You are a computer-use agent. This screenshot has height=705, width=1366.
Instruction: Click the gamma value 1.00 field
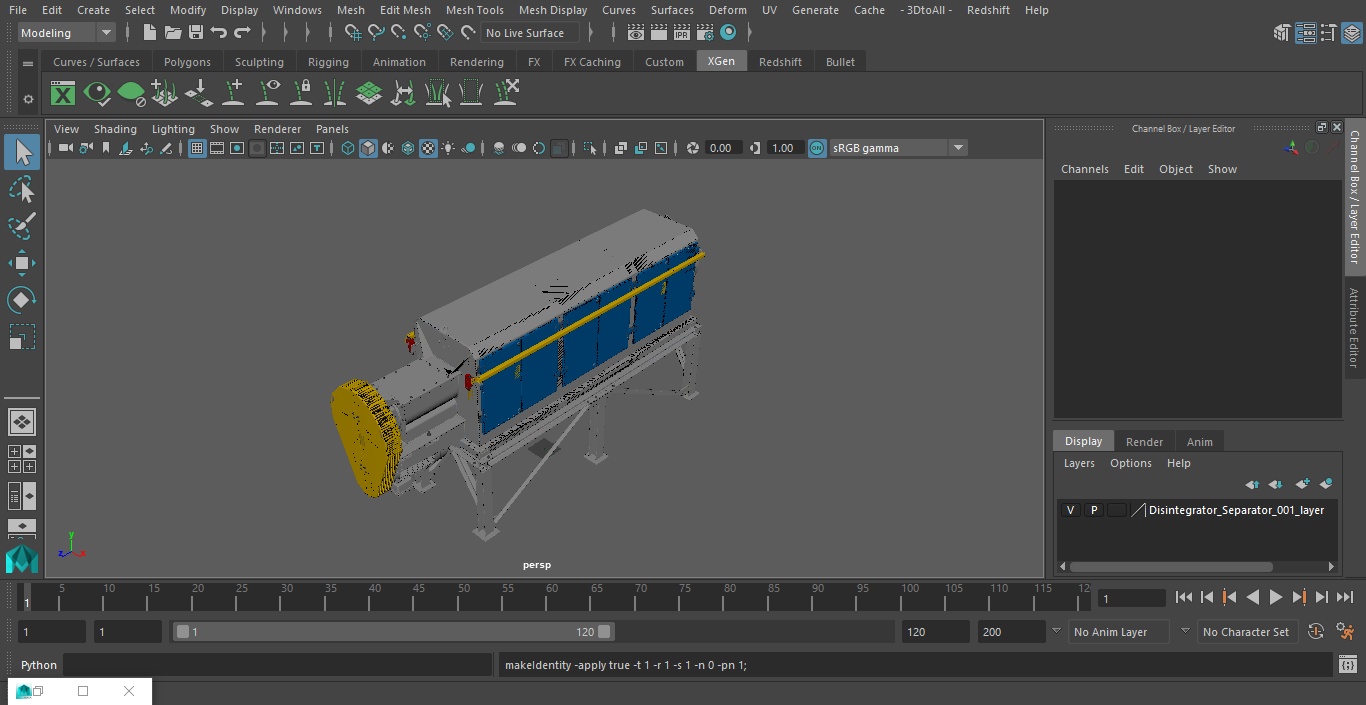[783, 148]
